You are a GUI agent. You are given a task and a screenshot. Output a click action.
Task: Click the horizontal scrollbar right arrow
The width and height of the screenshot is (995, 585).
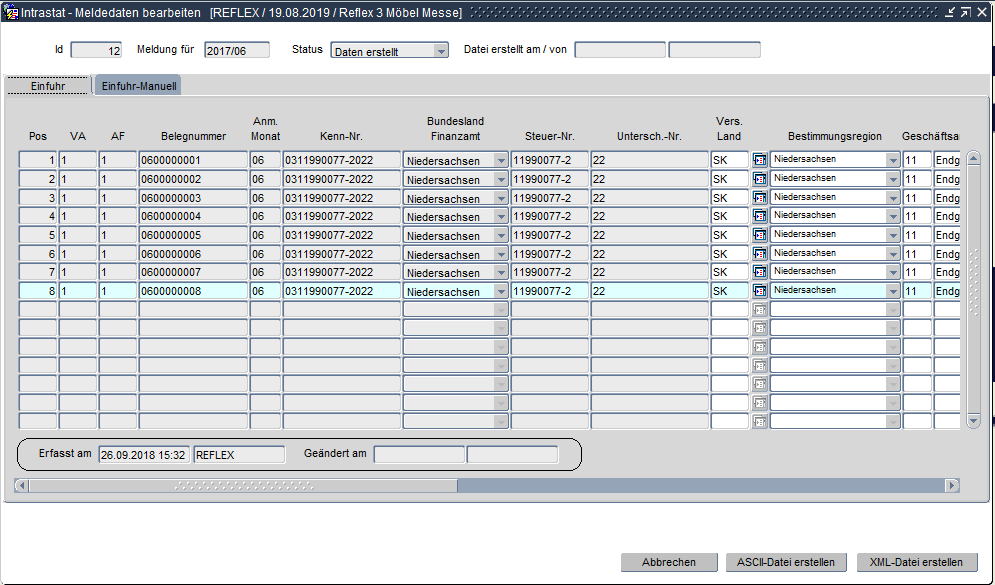click(x=951, y=486)
